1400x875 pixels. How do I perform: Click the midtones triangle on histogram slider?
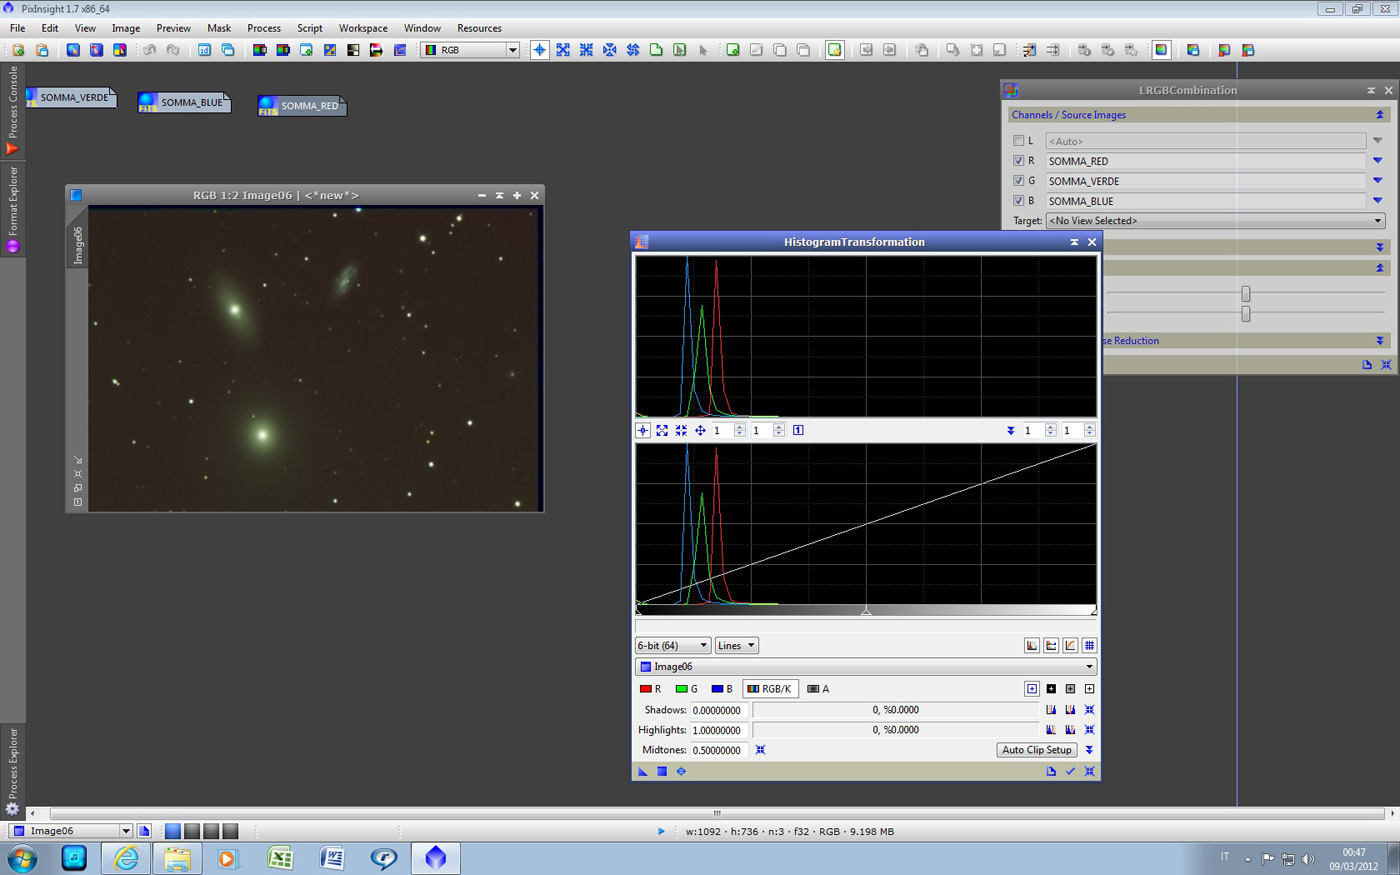(866, 610)
